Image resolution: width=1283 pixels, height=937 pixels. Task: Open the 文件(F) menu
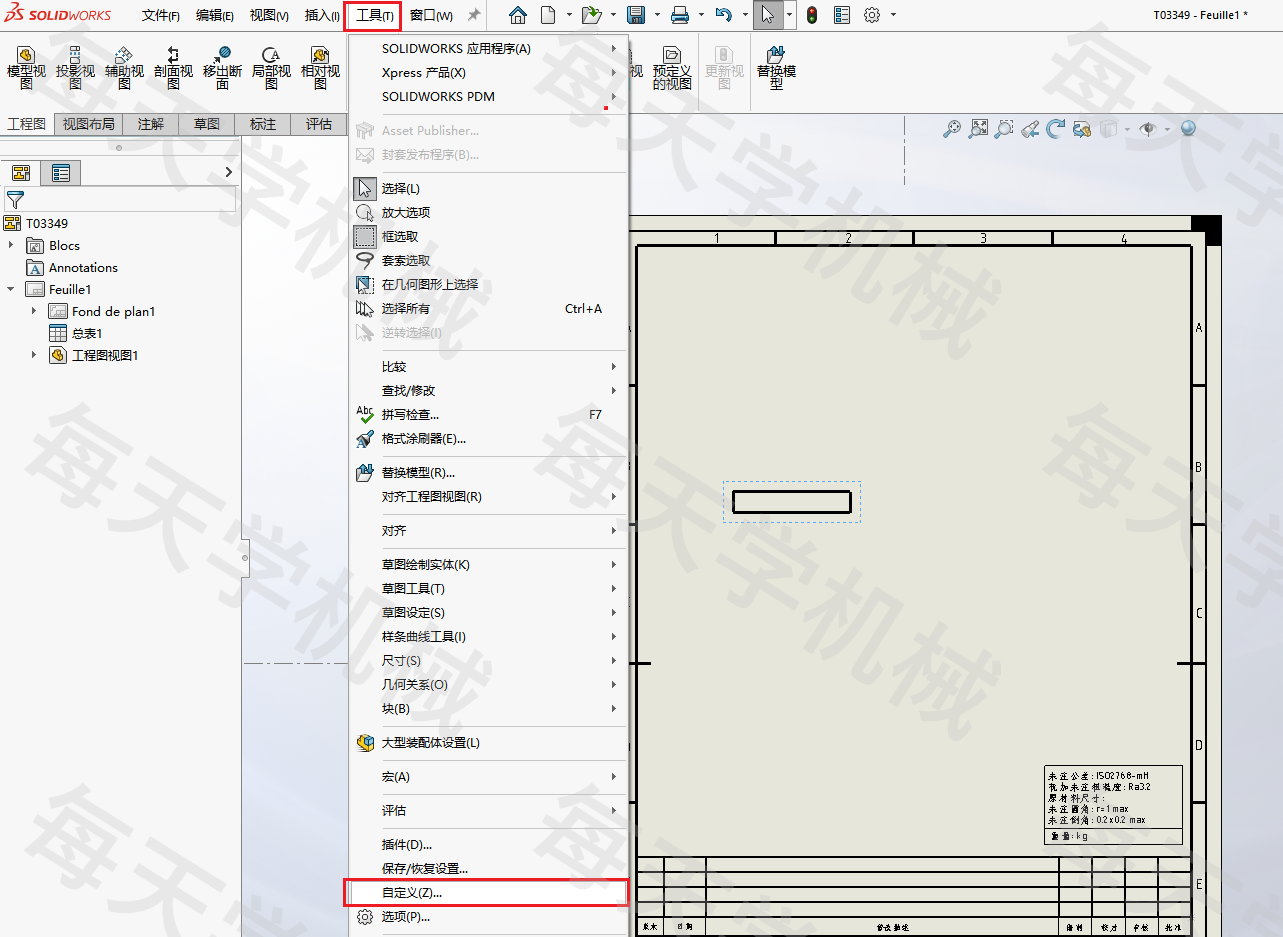[x=161, y=15]
